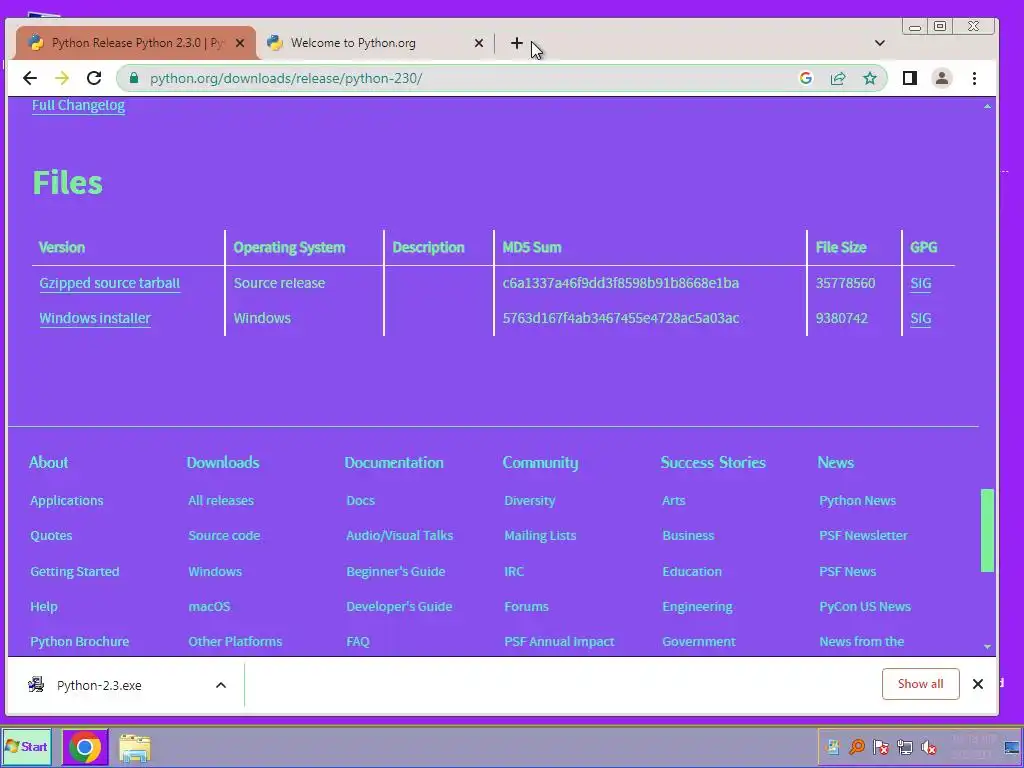Open the Forums link
The image size is (1024, 768).
tap(526, 606)
